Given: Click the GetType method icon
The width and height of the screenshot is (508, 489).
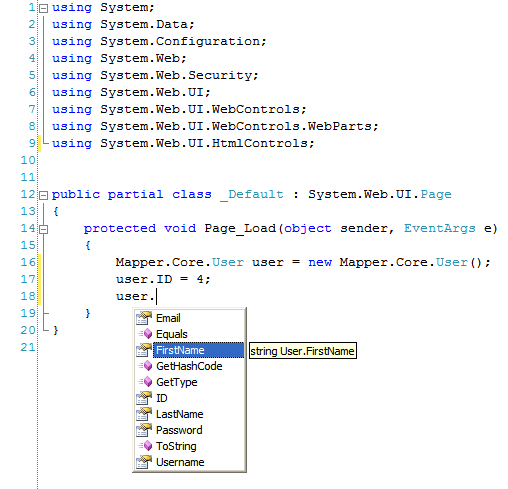Looking at the screenshot, I should click(145, 382).
